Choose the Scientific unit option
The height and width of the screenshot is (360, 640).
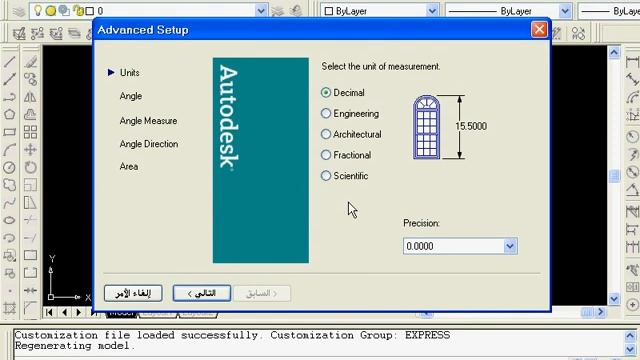pos(344,176)
